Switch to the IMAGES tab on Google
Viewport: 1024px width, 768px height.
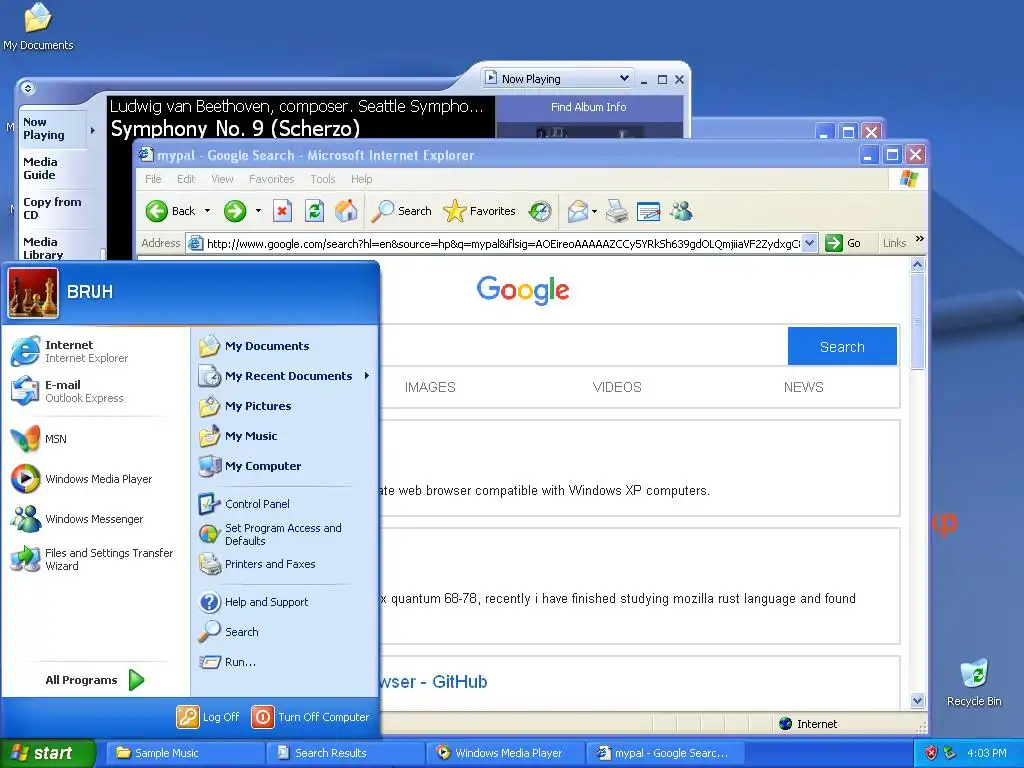coord(430,387)
